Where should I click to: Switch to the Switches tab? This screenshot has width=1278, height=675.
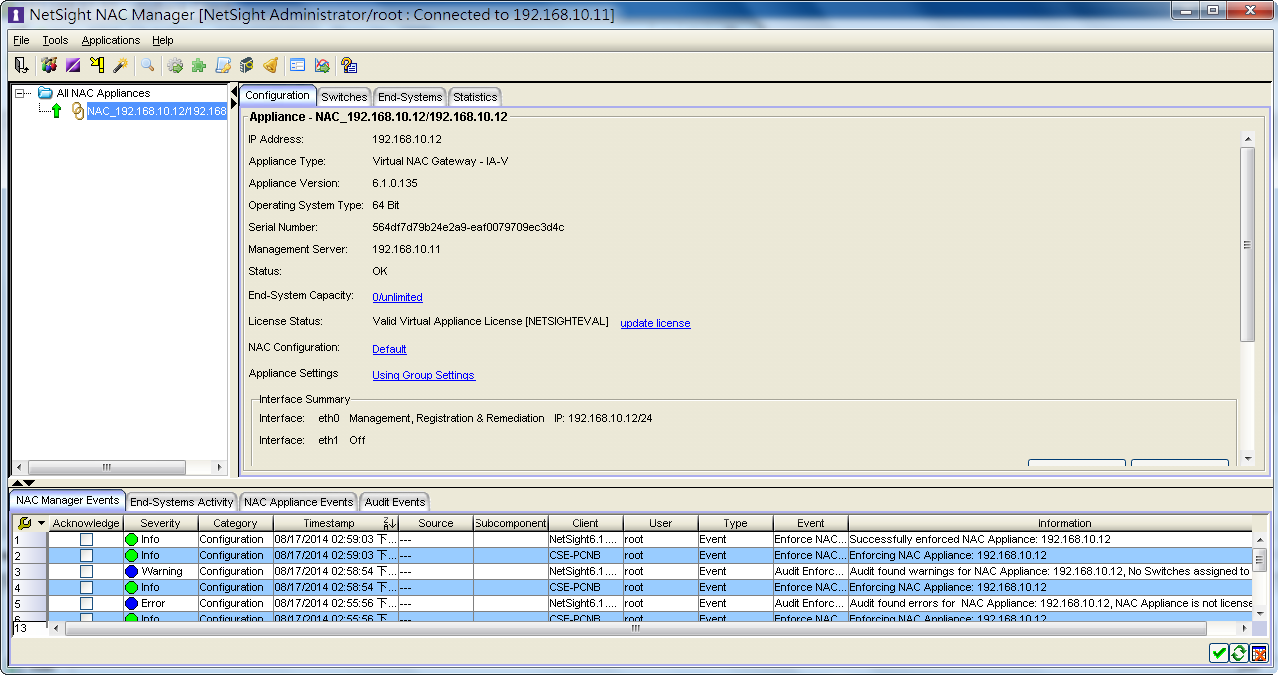(x=344, y=97)
